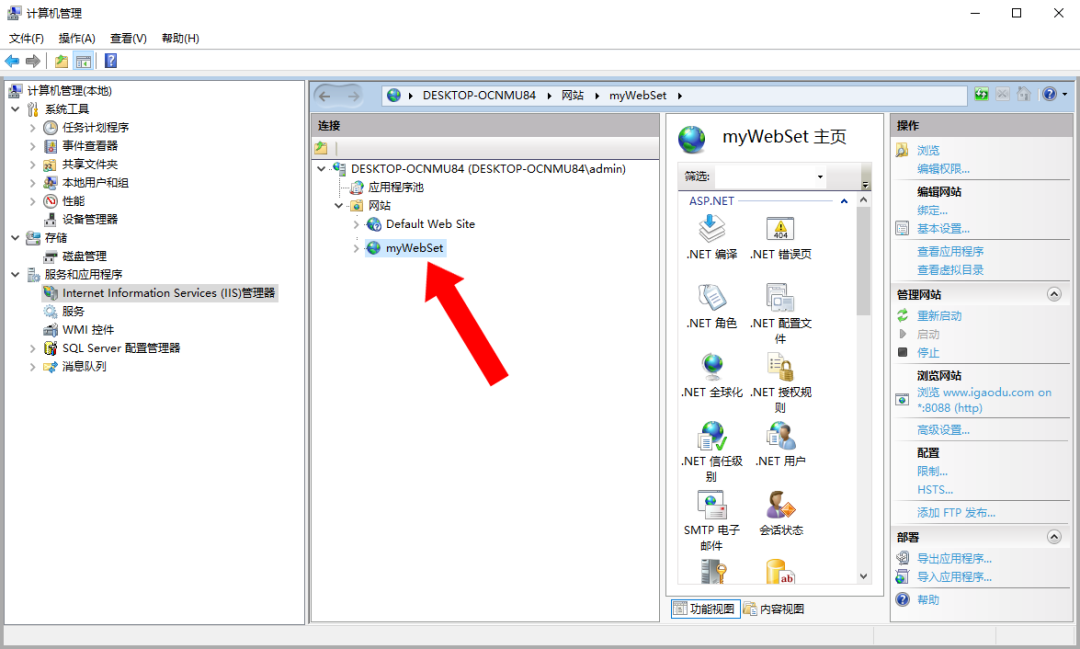
Task: Click the help icon in IIS address bar
Action: point(1050,94)
